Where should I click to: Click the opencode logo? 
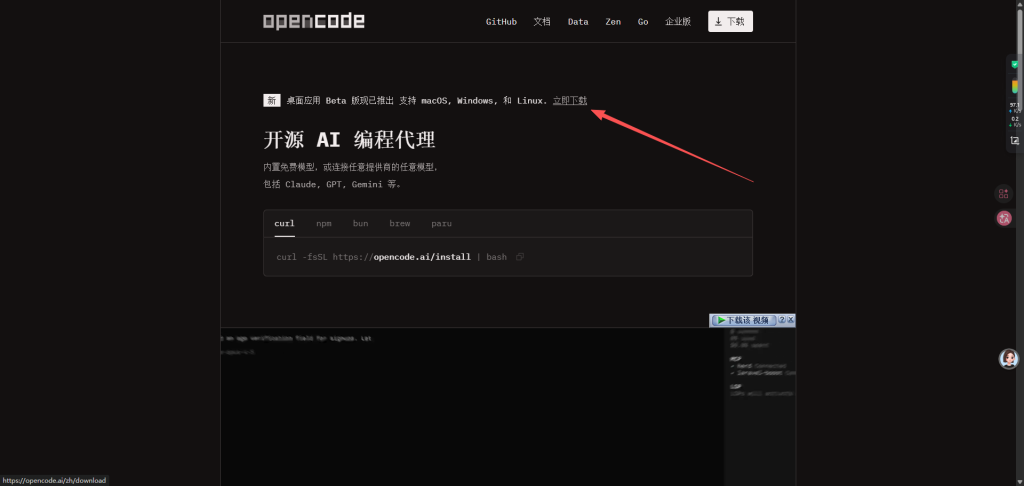(x=313, y=21)
